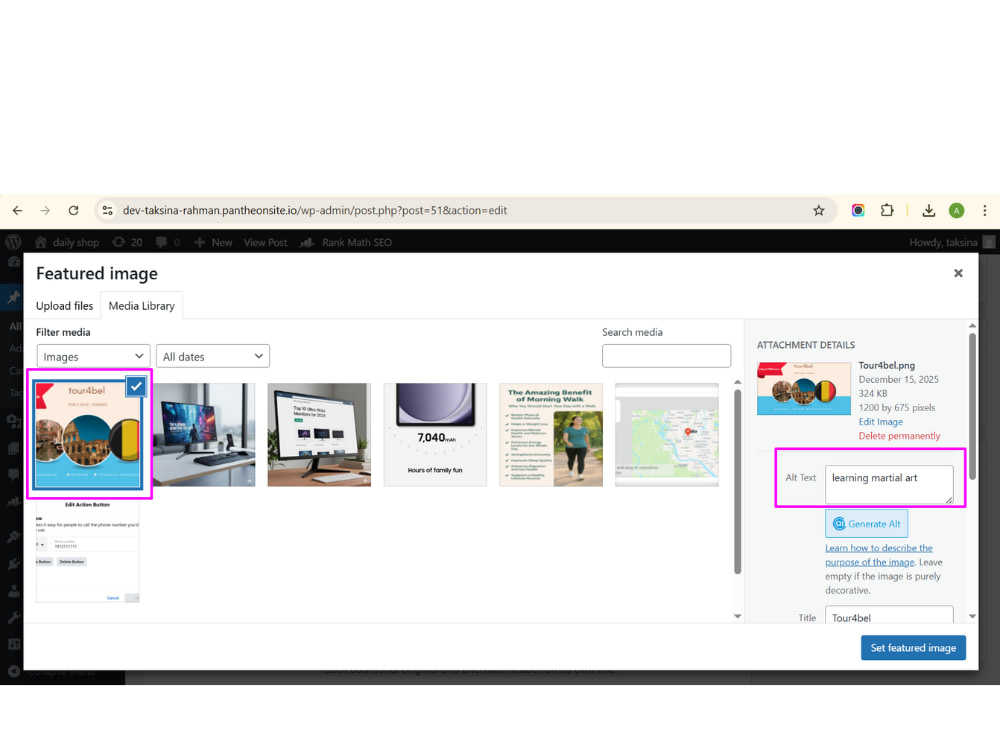Open the Images media type filter dropdown
This screenshot has width=1000, height=750.
[x=93, y=357]
